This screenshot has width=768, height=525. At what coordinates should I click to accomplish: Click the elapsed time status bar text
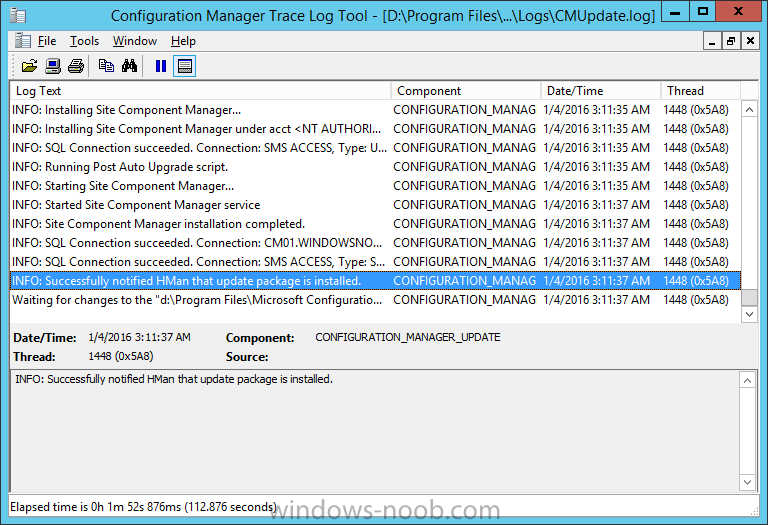[143, 506]
